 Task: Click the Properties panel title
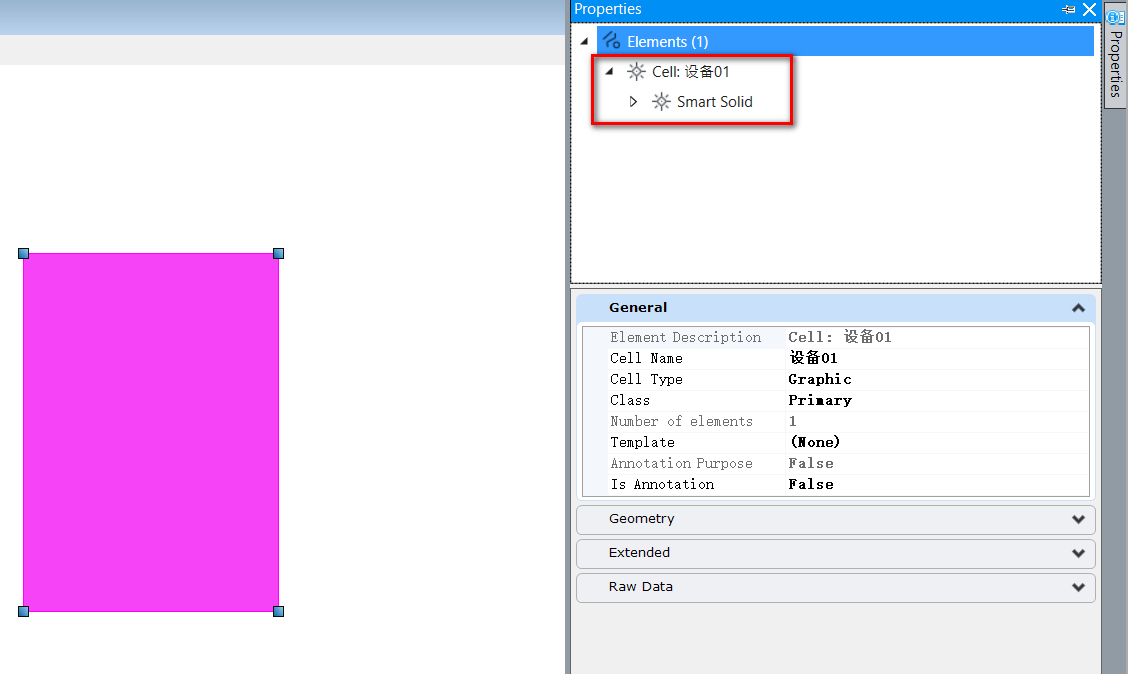pos(607,9)
